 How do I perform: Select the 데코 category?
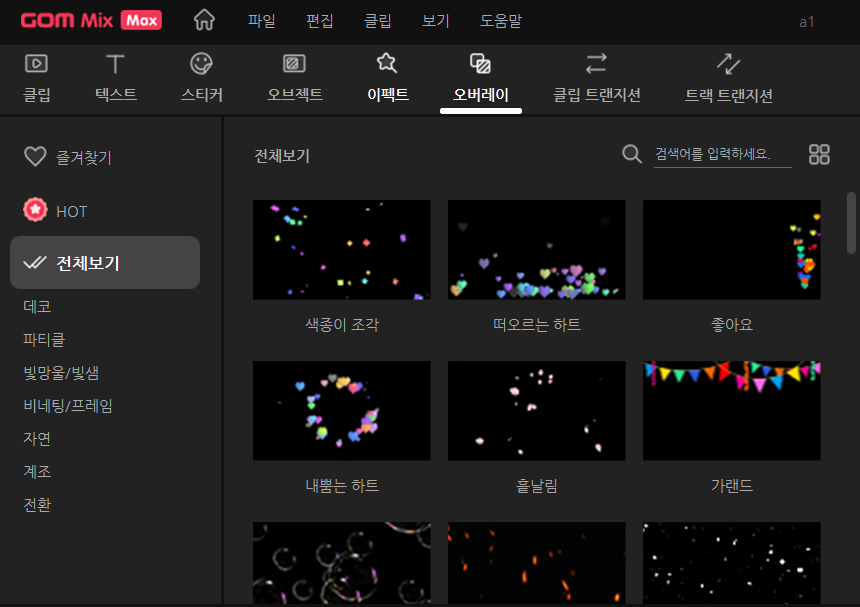click(x=37, y=307)
